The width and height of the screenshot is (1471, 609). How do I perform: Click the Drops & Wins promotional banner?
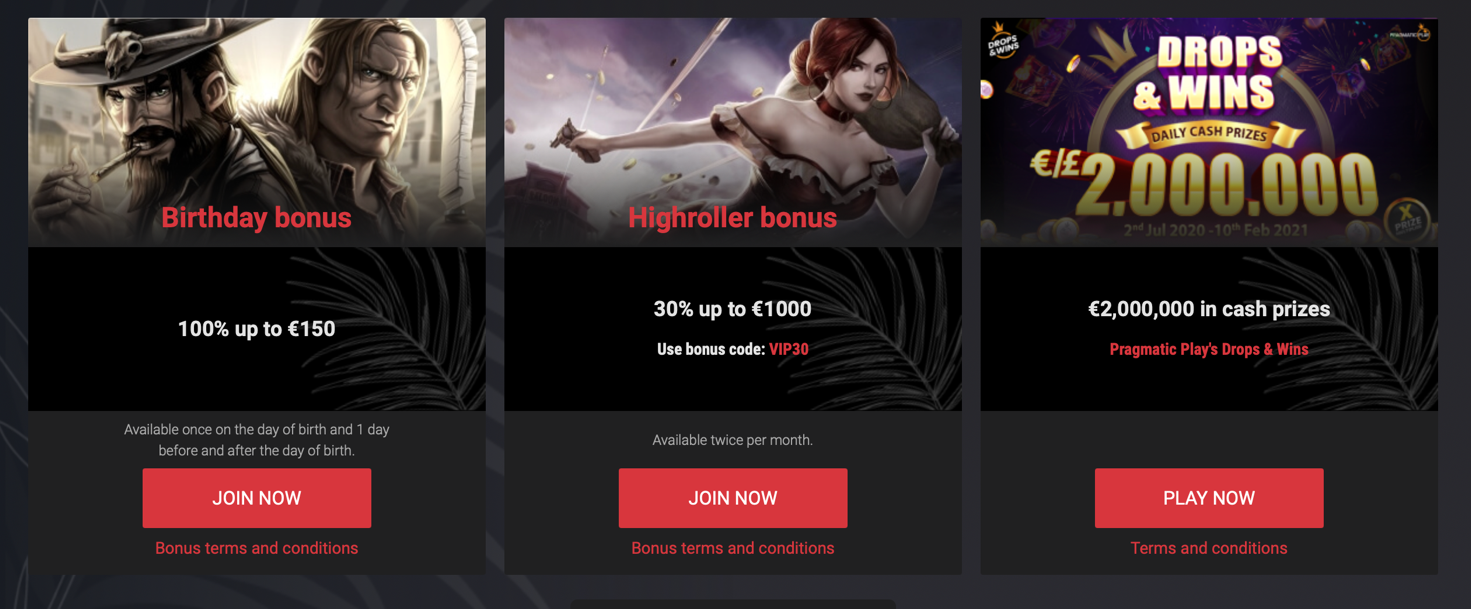tap(1208, 132)
